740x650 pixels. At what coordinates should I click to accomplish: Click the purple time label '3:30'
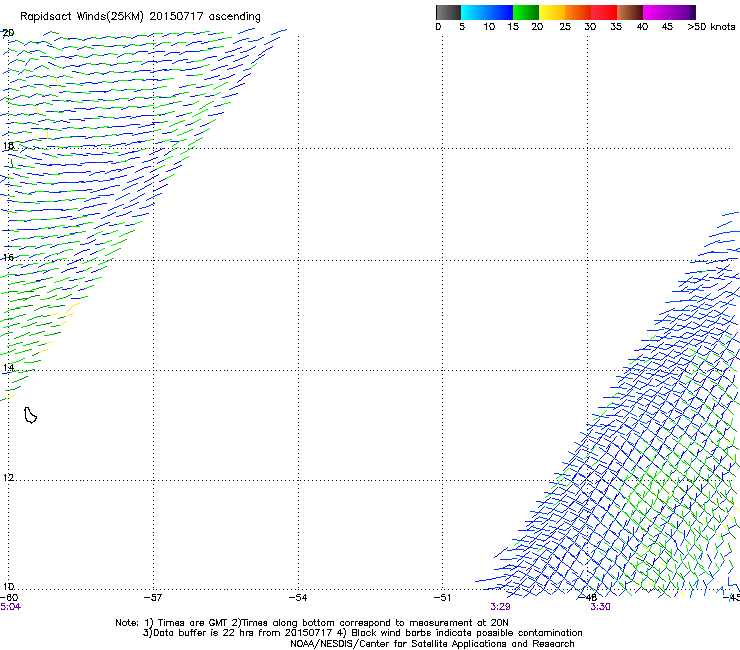tap(600, 607)
